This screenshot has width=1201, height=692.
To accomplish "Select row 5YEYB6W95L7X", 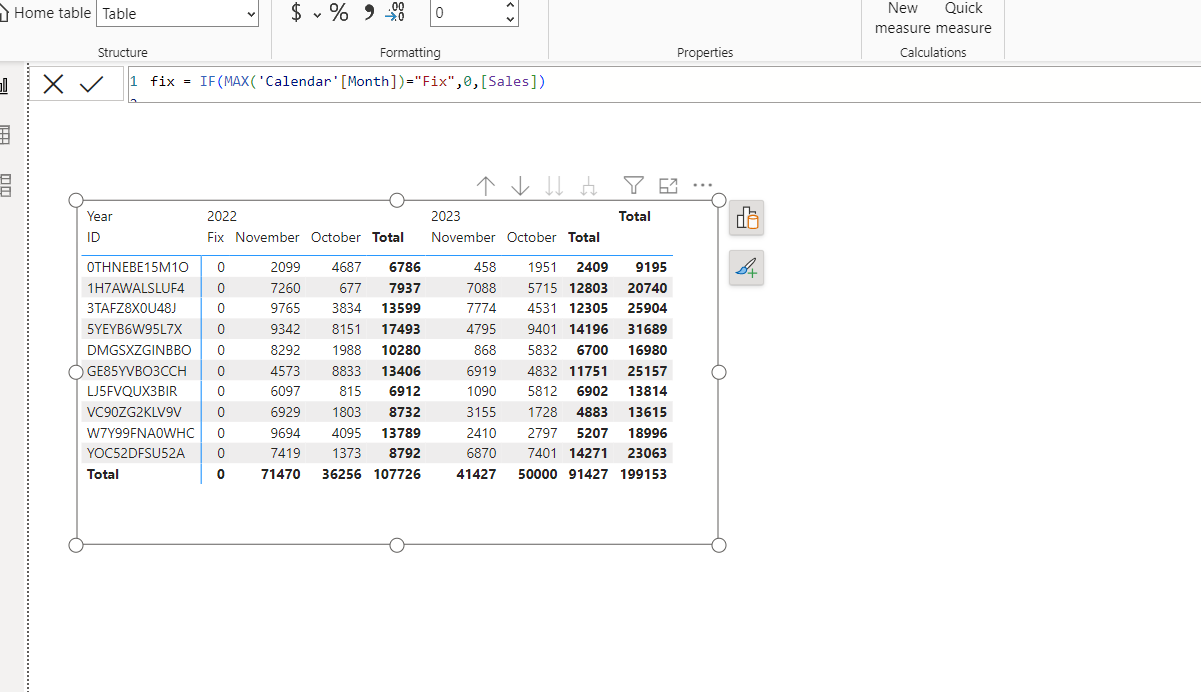I will tap(135, 329).
